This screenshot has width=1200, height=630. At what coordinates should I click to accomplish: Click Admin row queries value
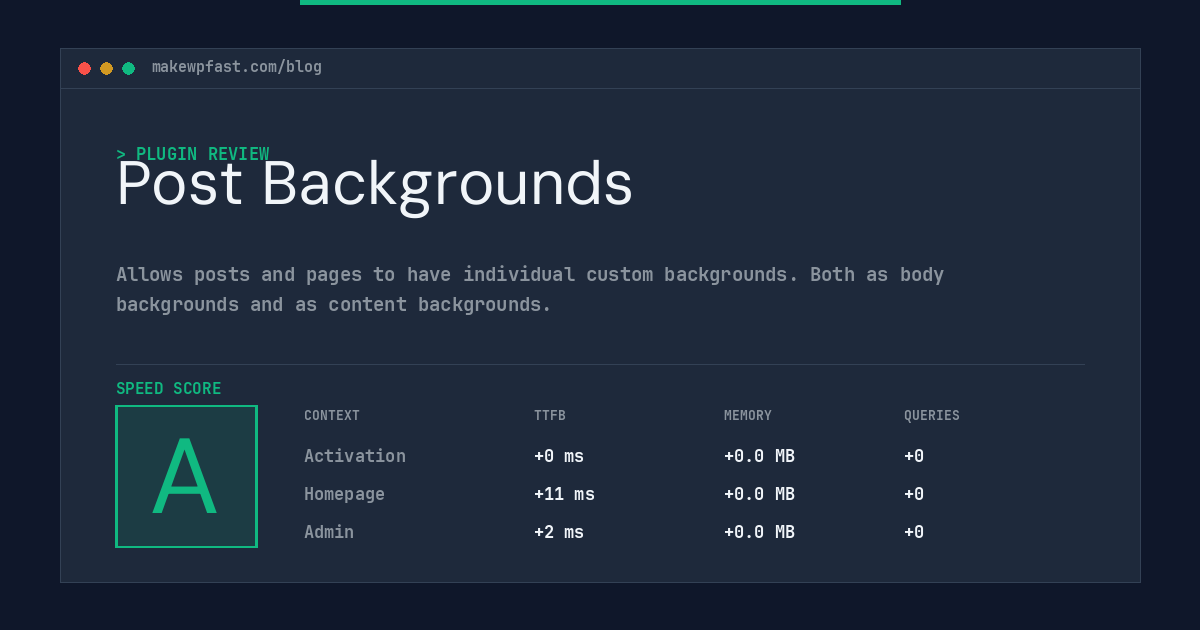point(914,532)
